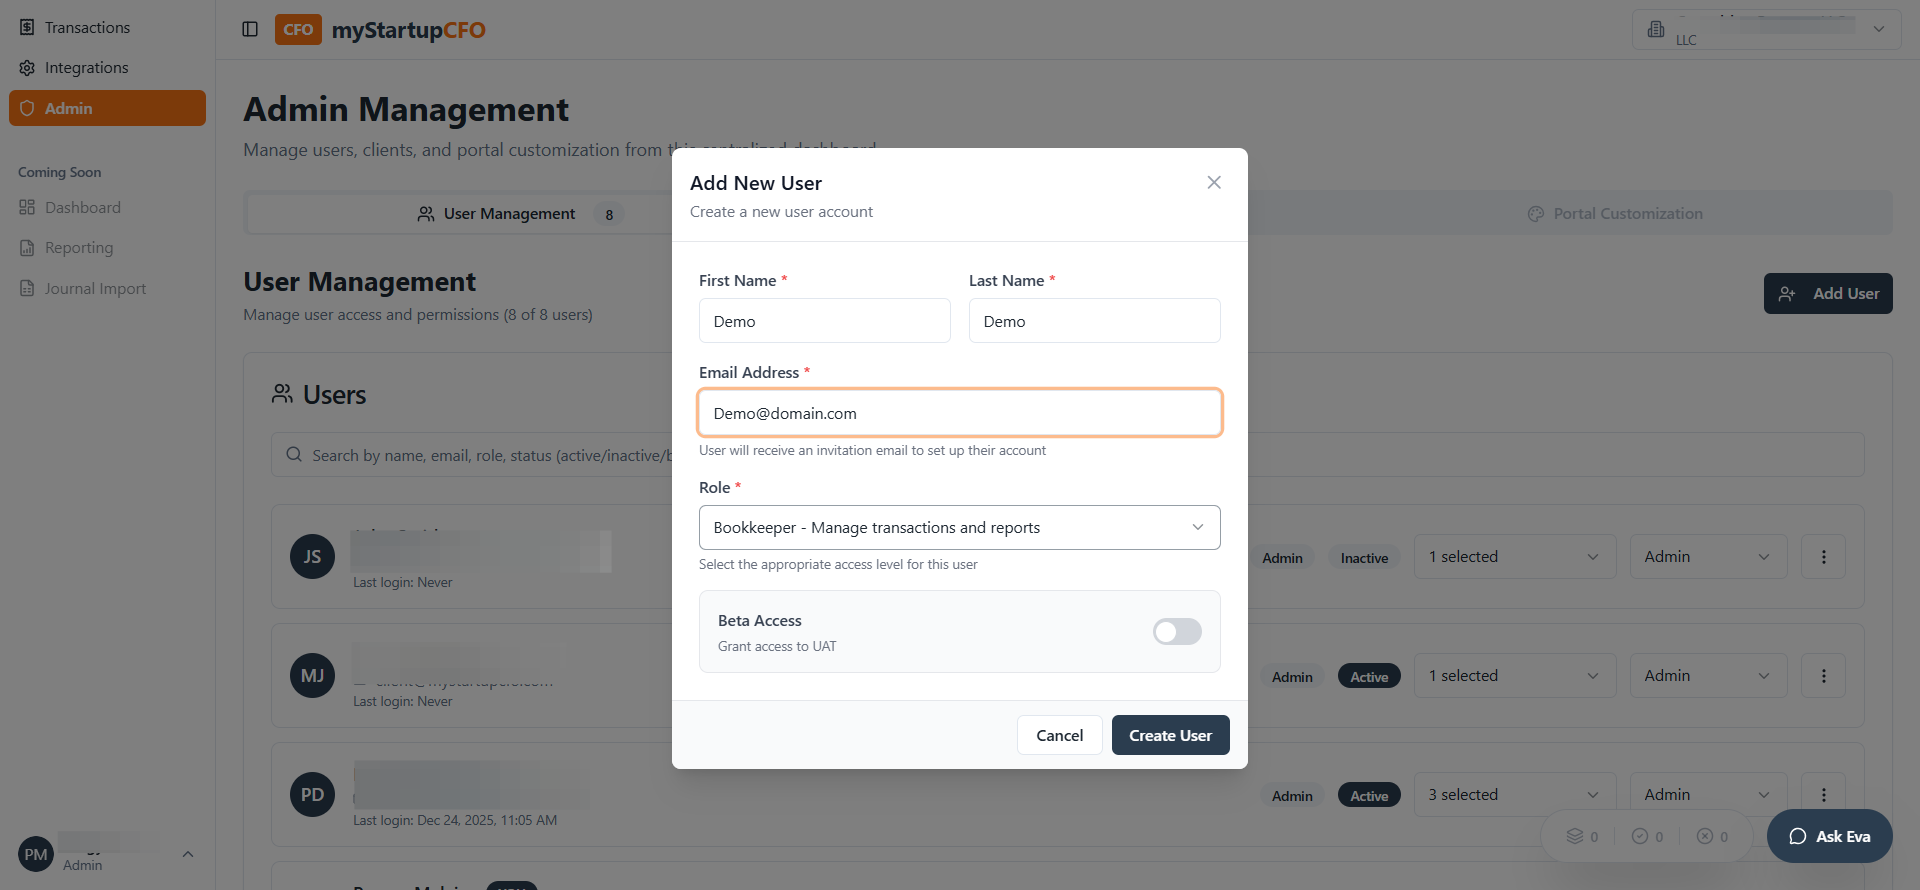
Task: Toggle the sidebar collapse icon
Action: point(250,29)
